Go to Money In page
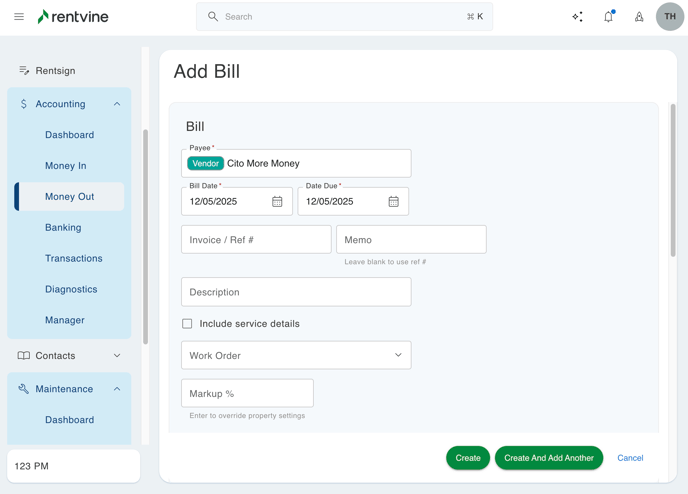Image resolution: width=688 pixels, height=494 pixels. (x=66, y=166)
